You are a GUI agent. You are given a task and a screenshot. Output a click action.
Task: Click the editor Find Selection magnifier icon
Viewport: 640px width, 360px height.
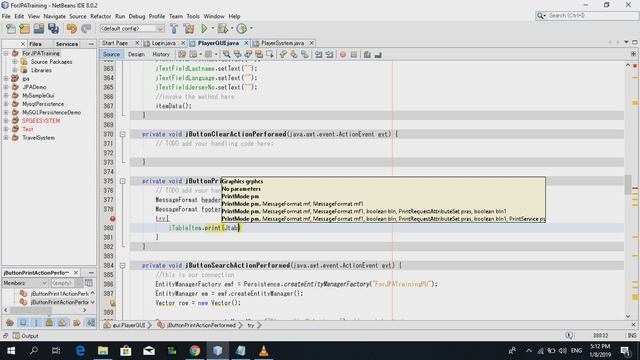226,54
